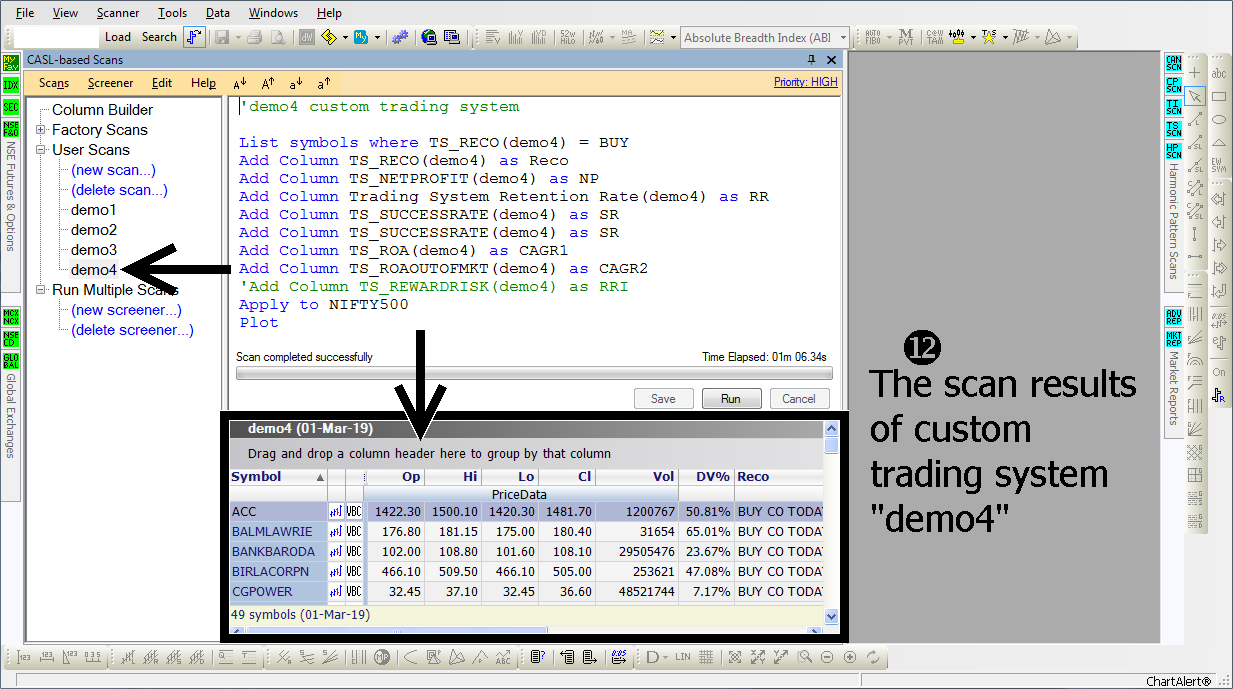Click the blue gears settings icon
This screenshot has height=689, width=1233.
399,37
